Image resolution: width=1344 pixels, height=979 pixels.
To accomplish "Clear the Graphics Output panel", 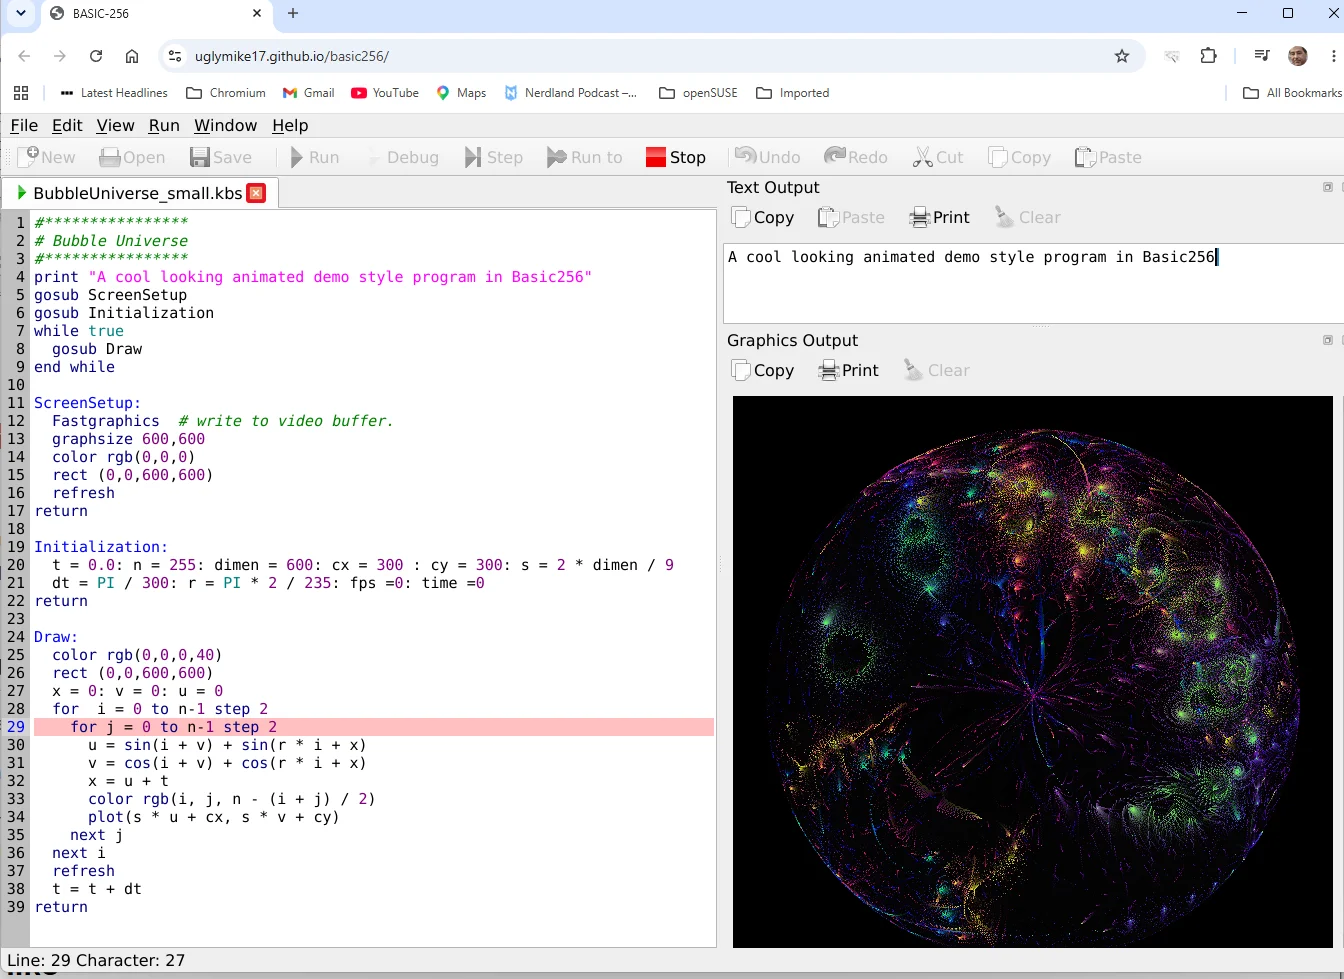I will (937, 370).
